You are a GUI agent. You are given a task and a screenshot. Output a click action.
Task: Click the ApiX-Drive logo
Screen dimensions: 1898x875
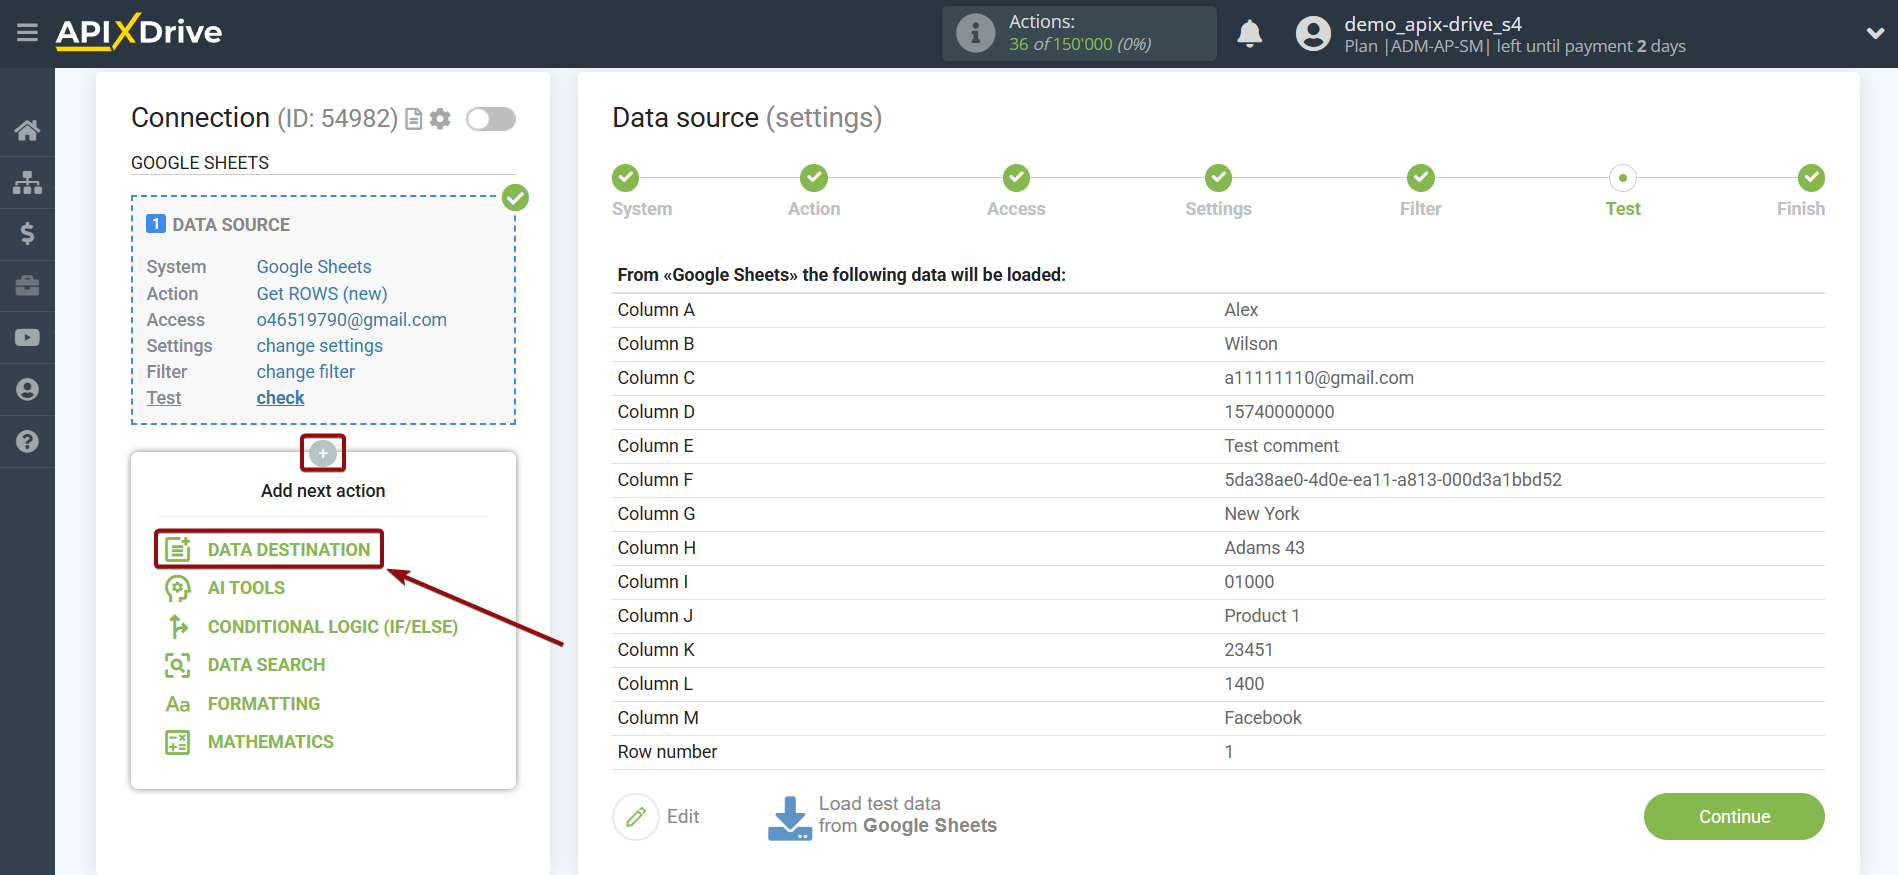click(139, 32)
